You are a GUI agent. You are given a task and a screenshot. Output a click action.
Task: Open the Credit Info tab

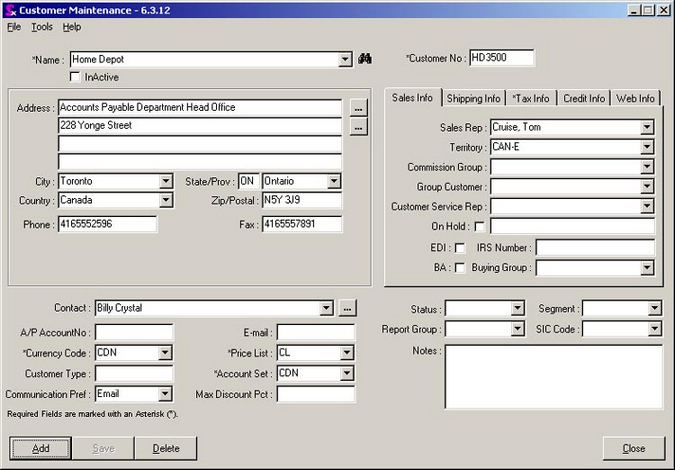tap(583, 98)
